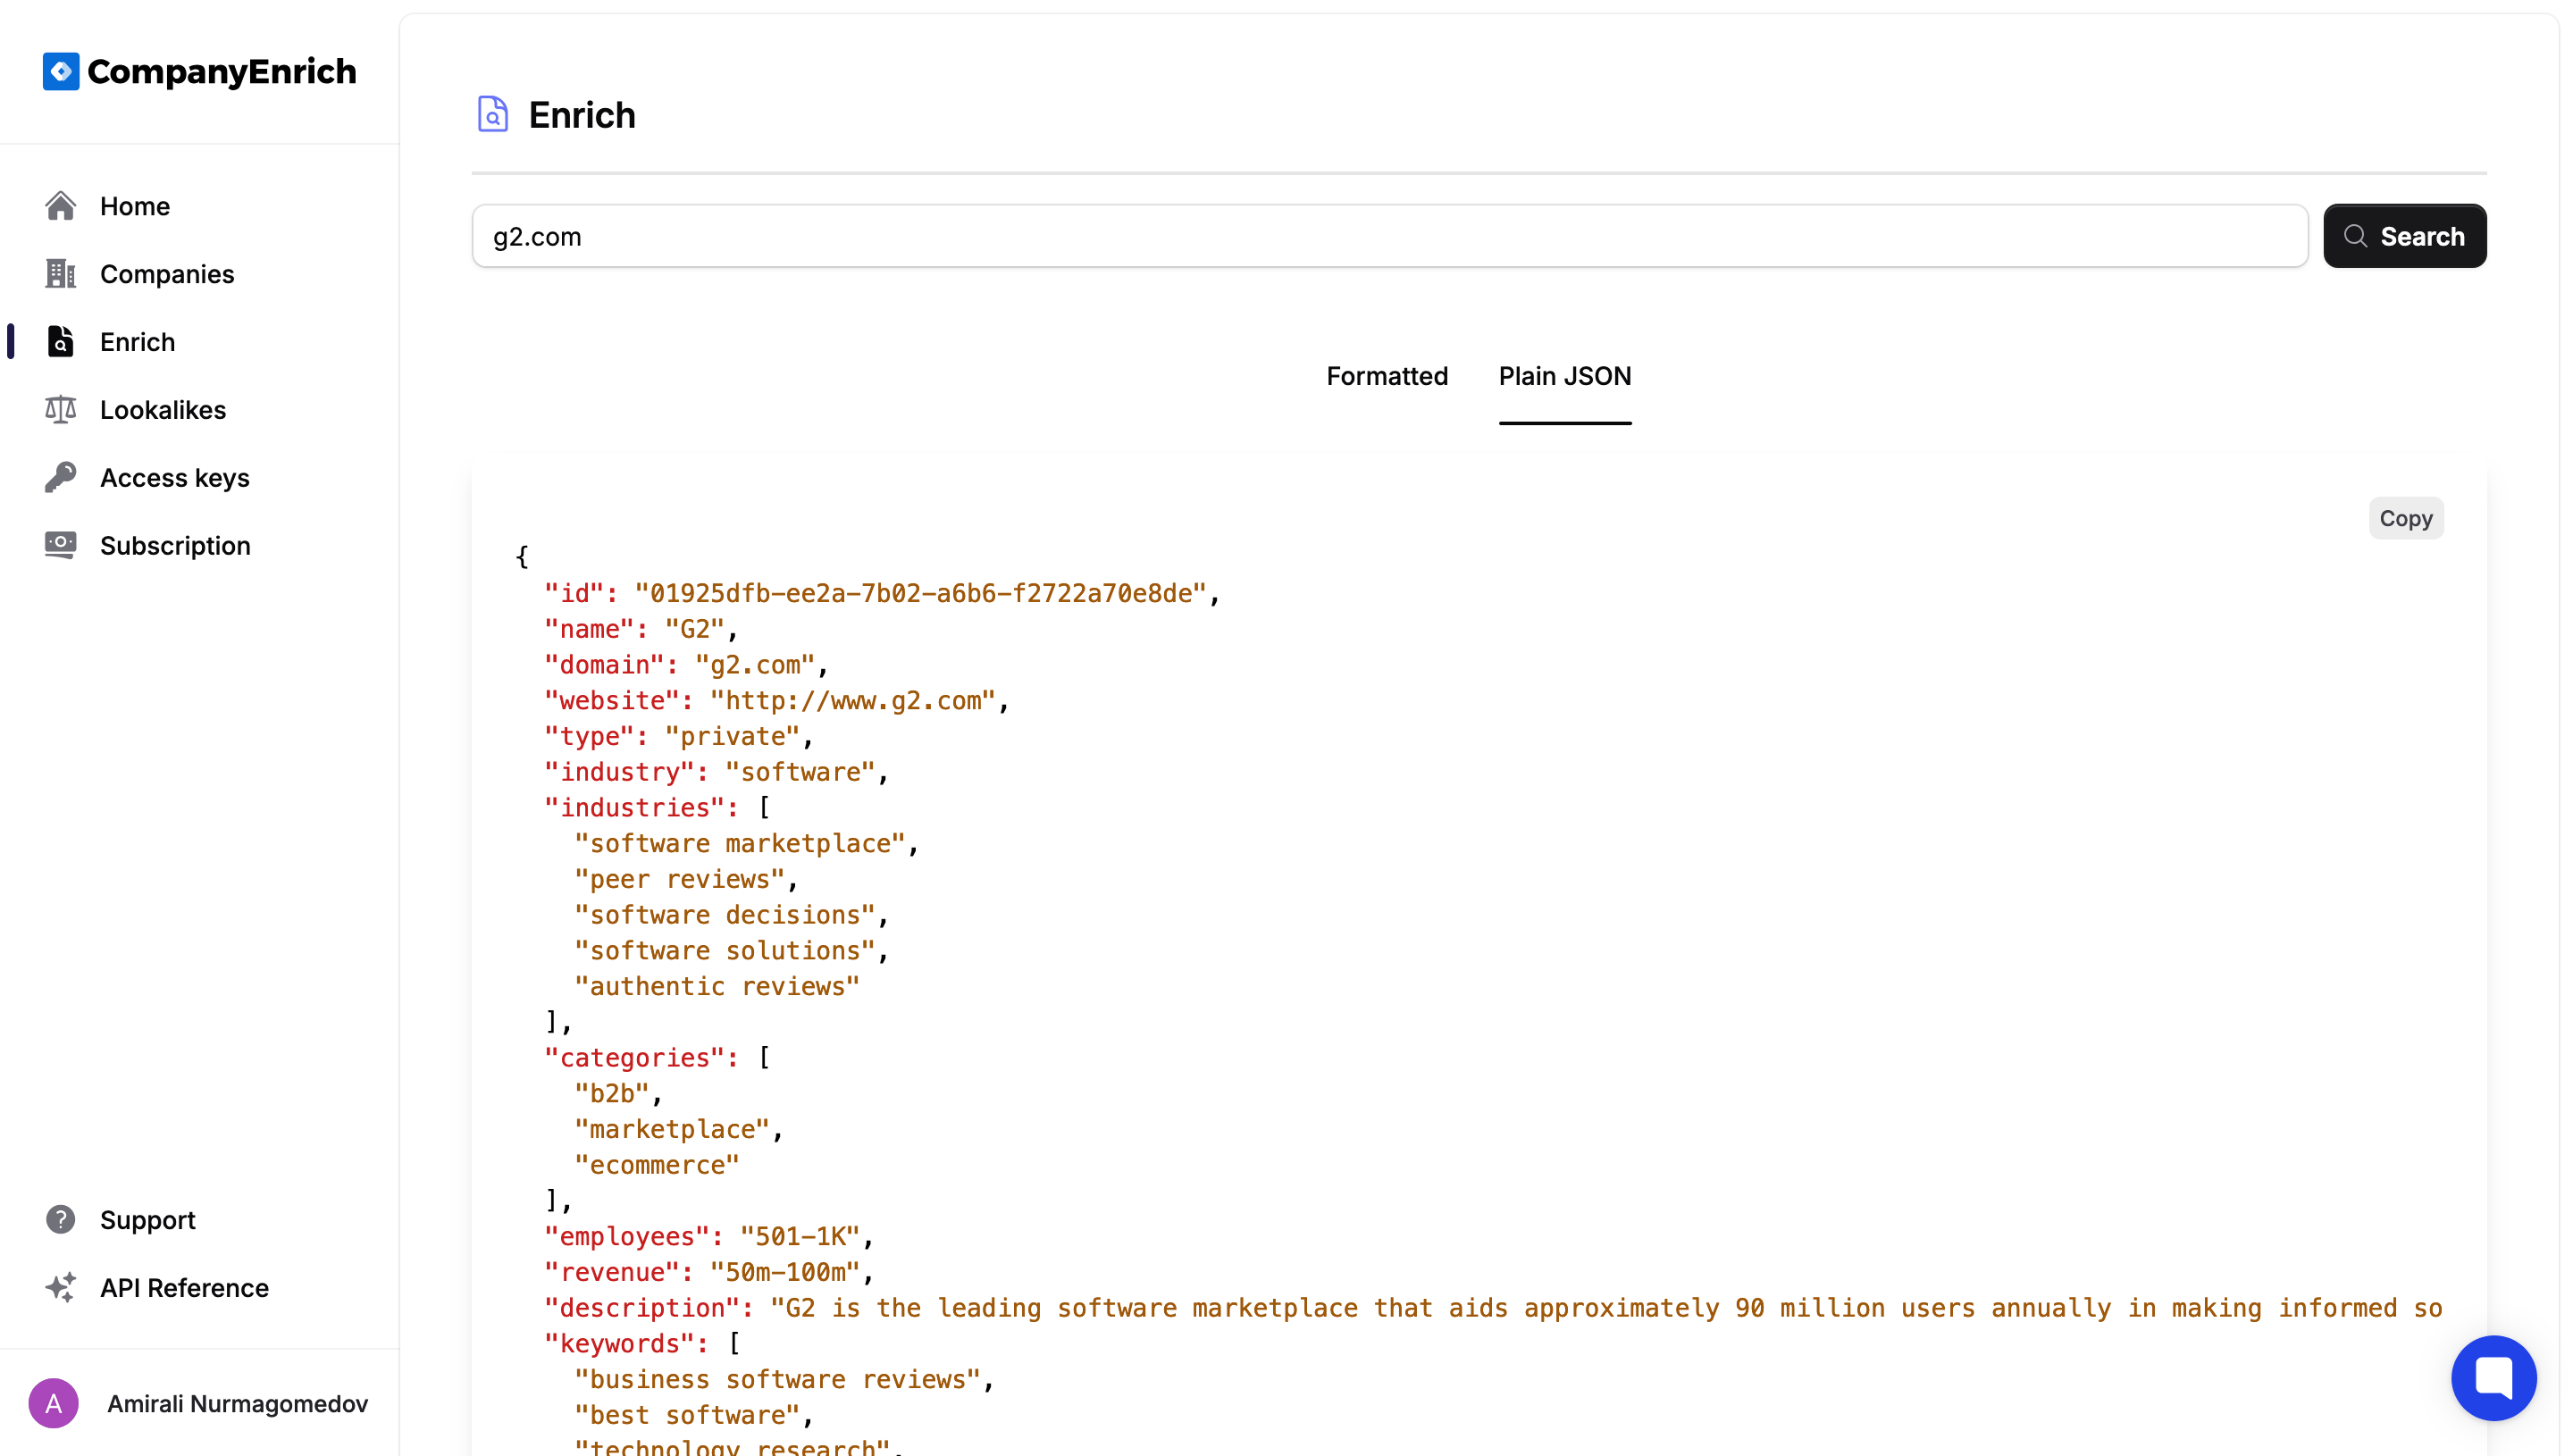2573x1456 pixels.
Task: Click the CompanyEnrich logo icon
Action: click(x=61, y=71)
